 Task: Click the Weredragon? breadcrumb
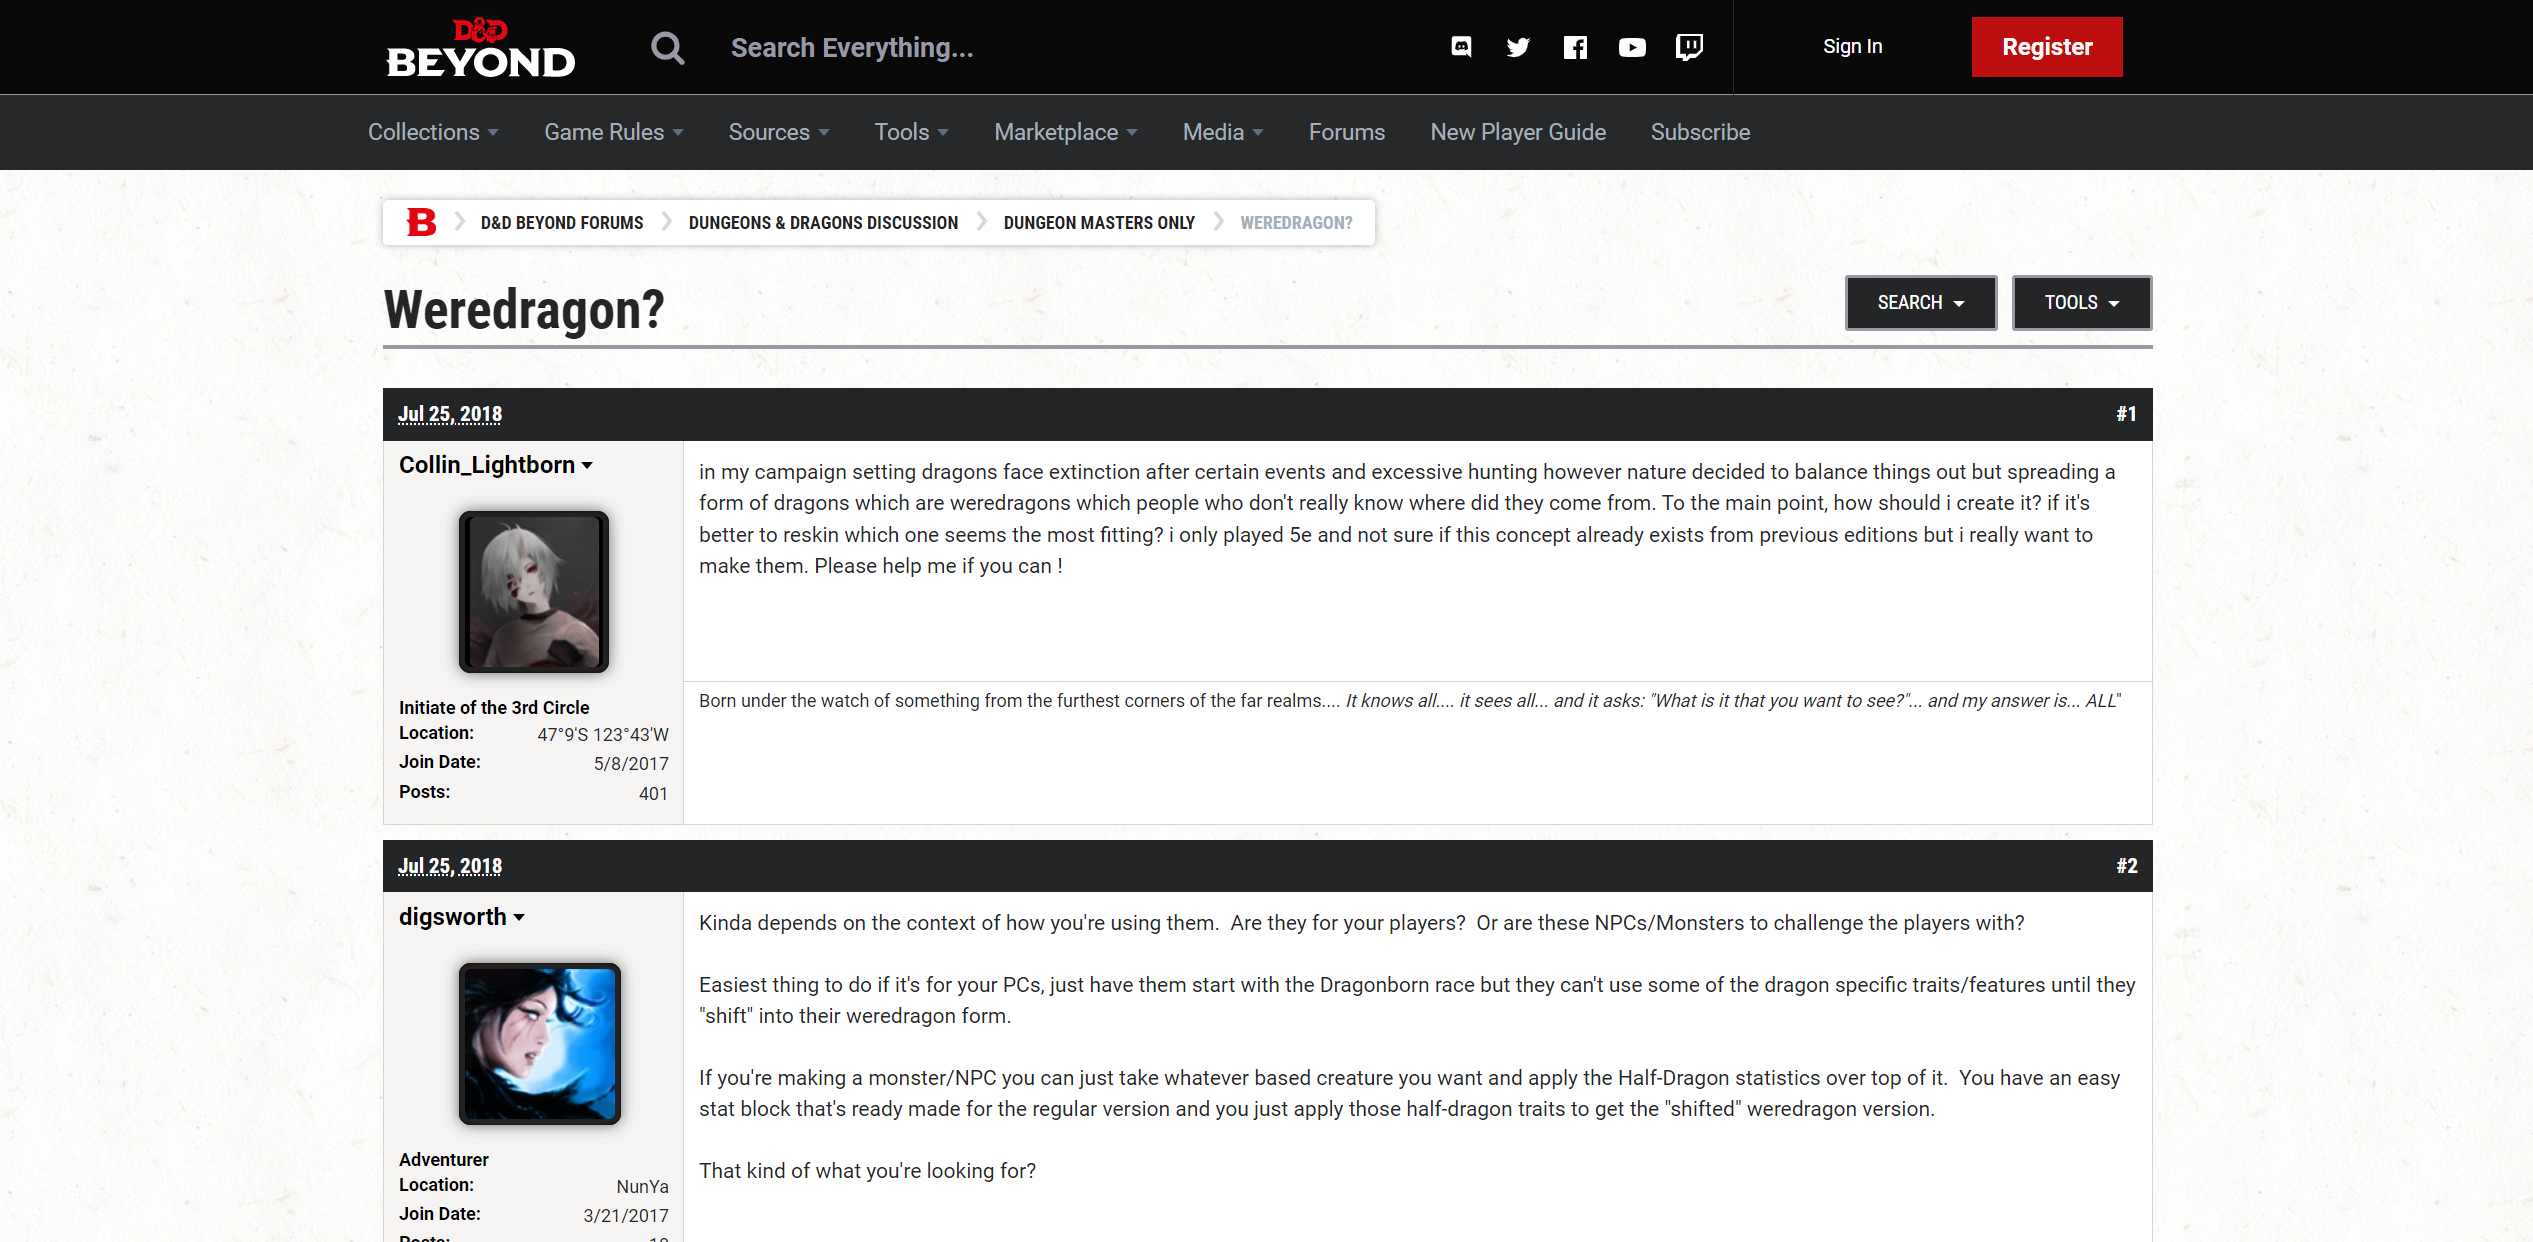(1296, 222)
